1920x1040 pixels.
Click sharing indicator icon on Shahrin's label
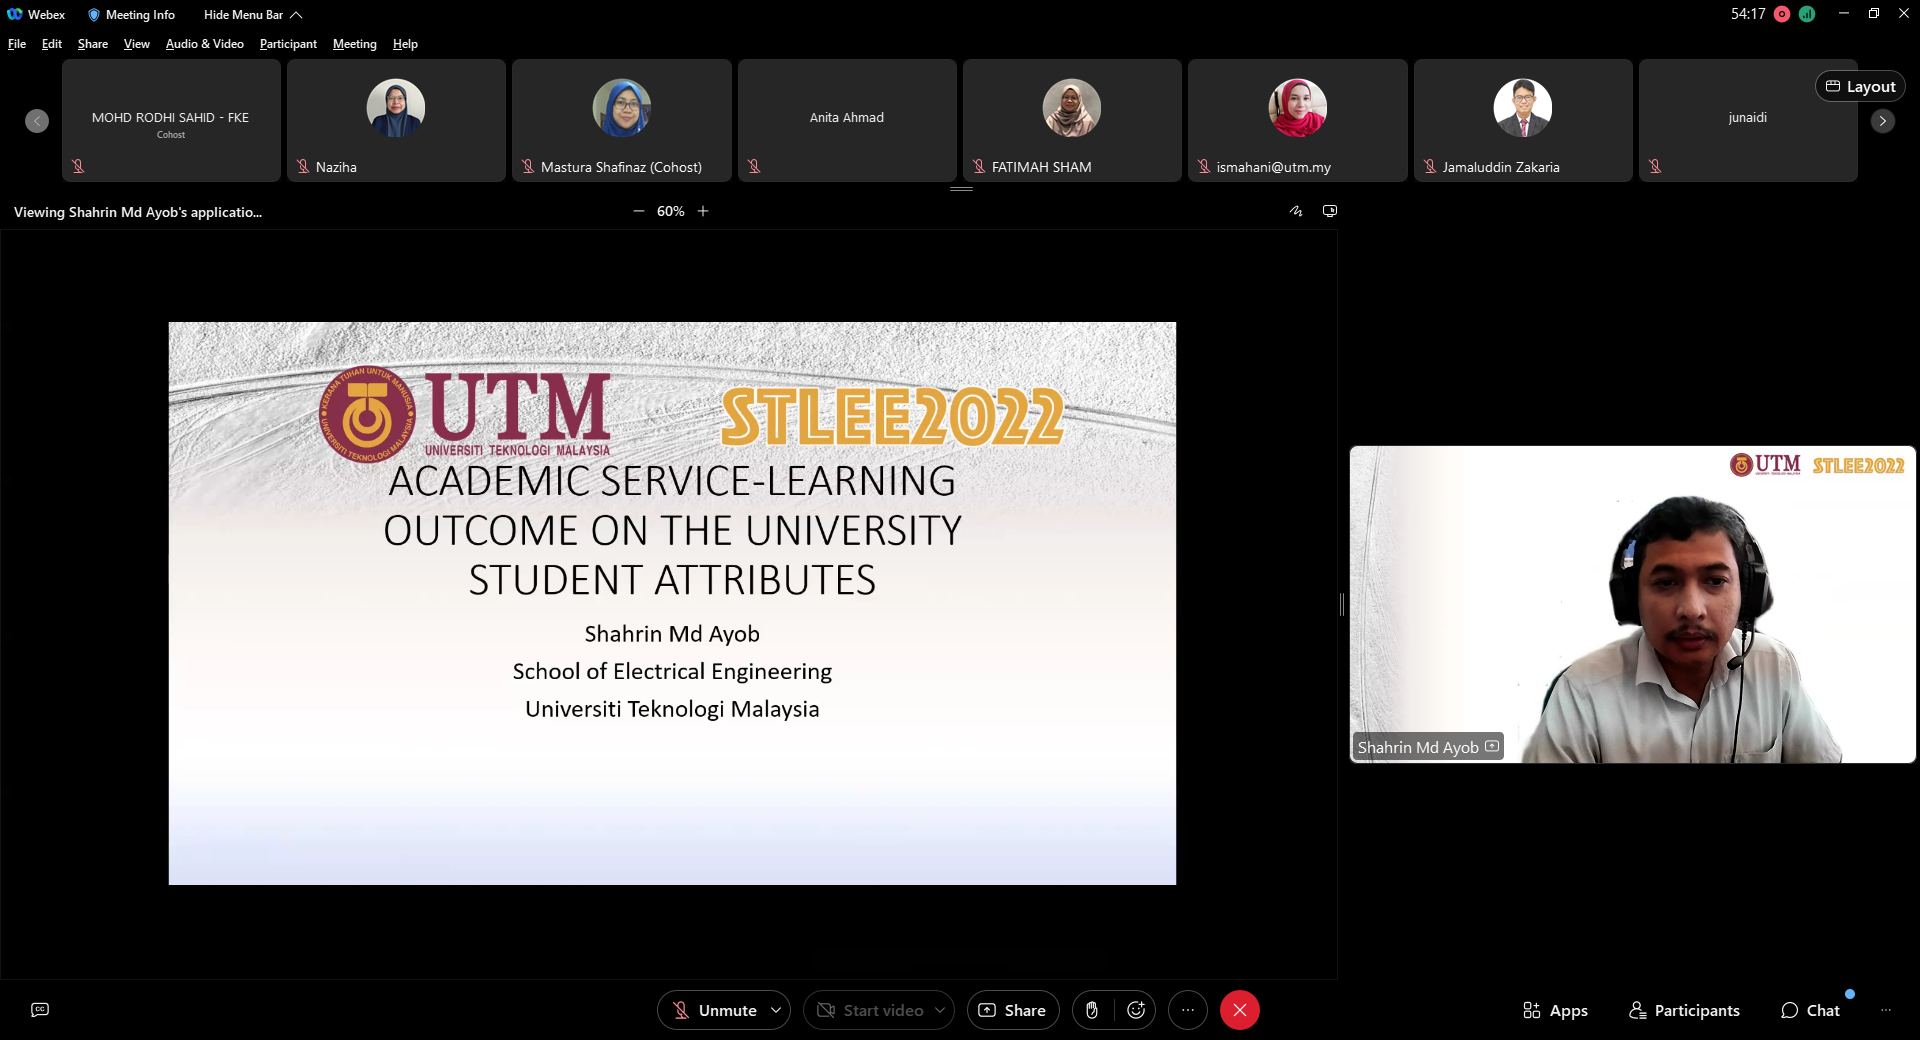point(1492,746)
